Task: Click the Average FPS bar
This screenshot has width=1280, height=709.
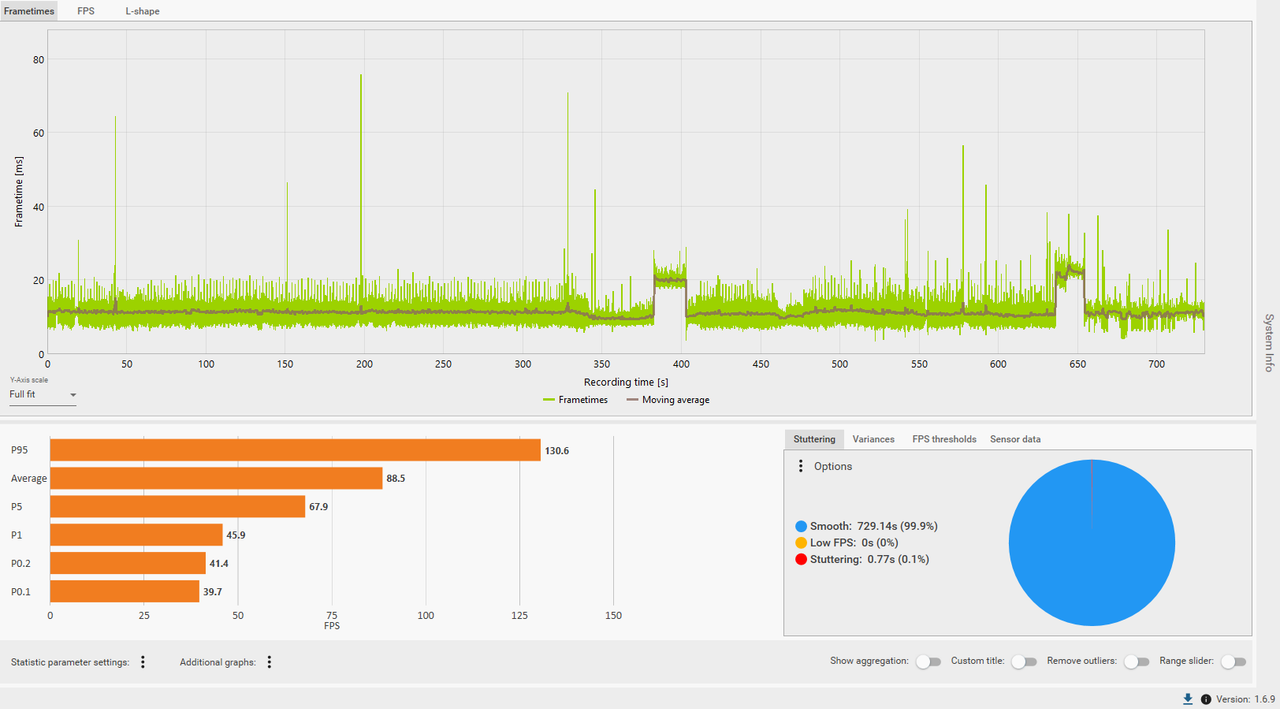Action: click(x=216, y=478)
